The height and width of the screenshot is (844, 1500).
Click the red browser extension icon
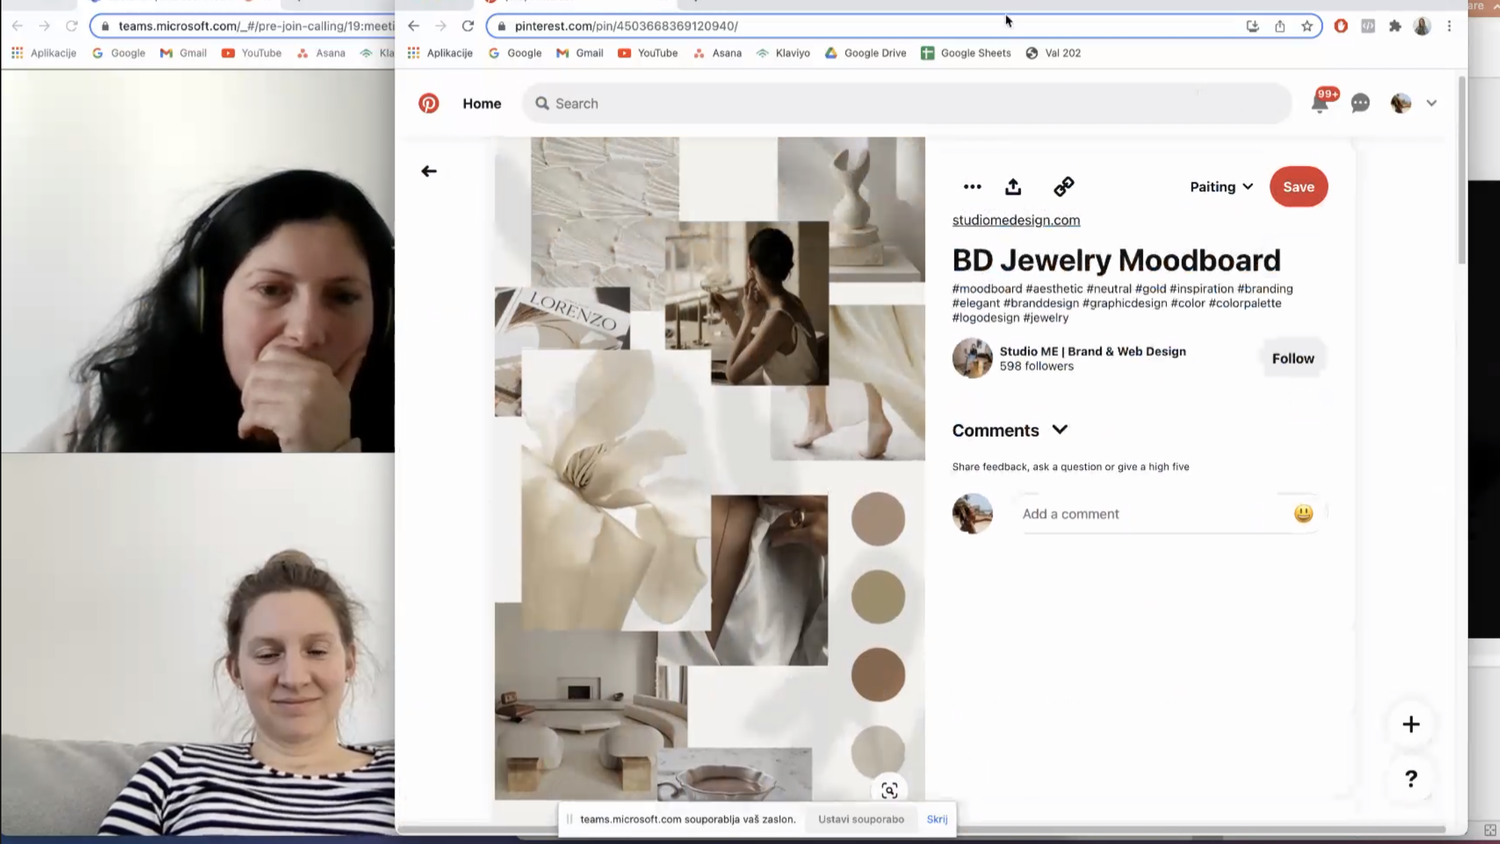tap(1341, 26)
